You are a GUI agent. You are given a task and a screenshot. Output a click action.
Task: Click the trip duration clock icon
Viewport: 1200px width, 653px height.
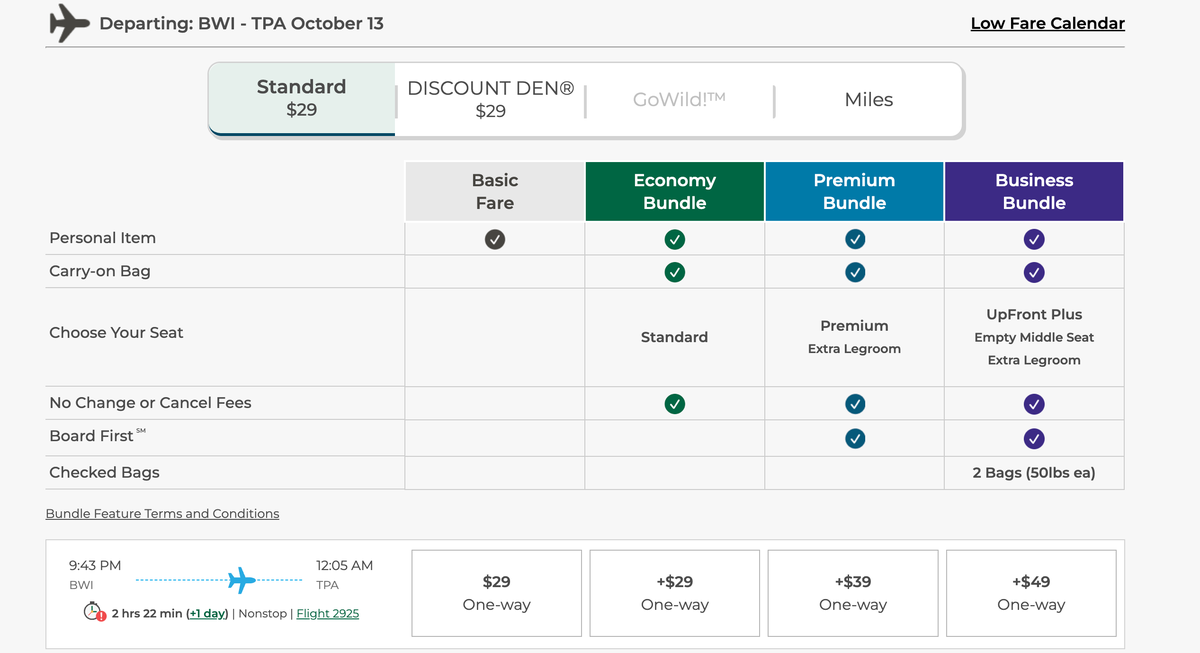point(92,612)
